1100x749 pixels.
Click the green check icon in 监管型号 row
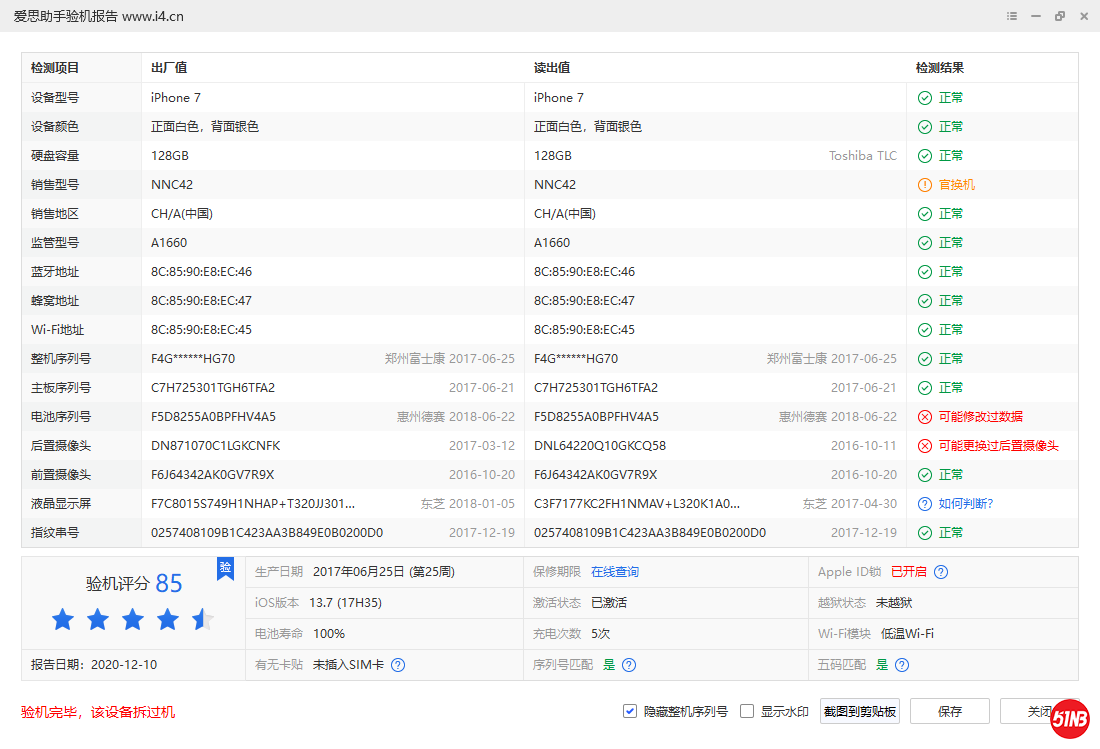tap(925, 243)
